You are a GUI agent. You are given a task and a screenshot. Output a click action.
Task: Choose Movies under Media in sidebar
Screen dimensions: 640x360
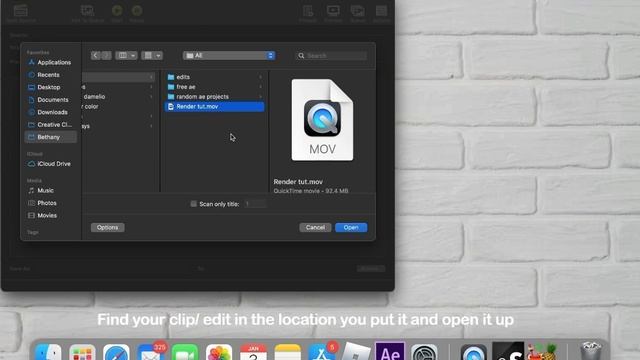(x=42, y=216)
